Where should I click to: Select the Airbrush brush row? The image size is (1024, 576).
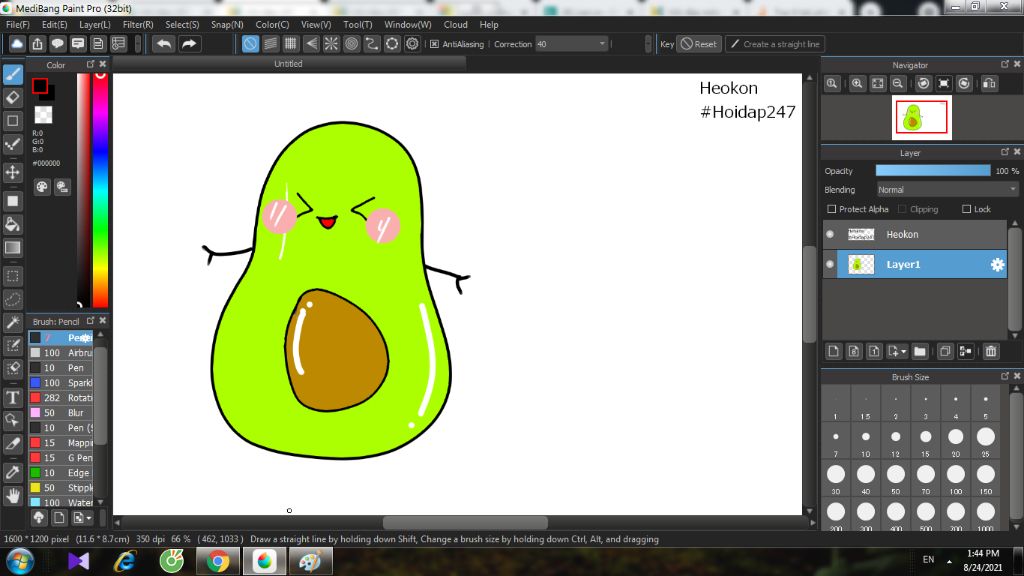click(62, 353)
